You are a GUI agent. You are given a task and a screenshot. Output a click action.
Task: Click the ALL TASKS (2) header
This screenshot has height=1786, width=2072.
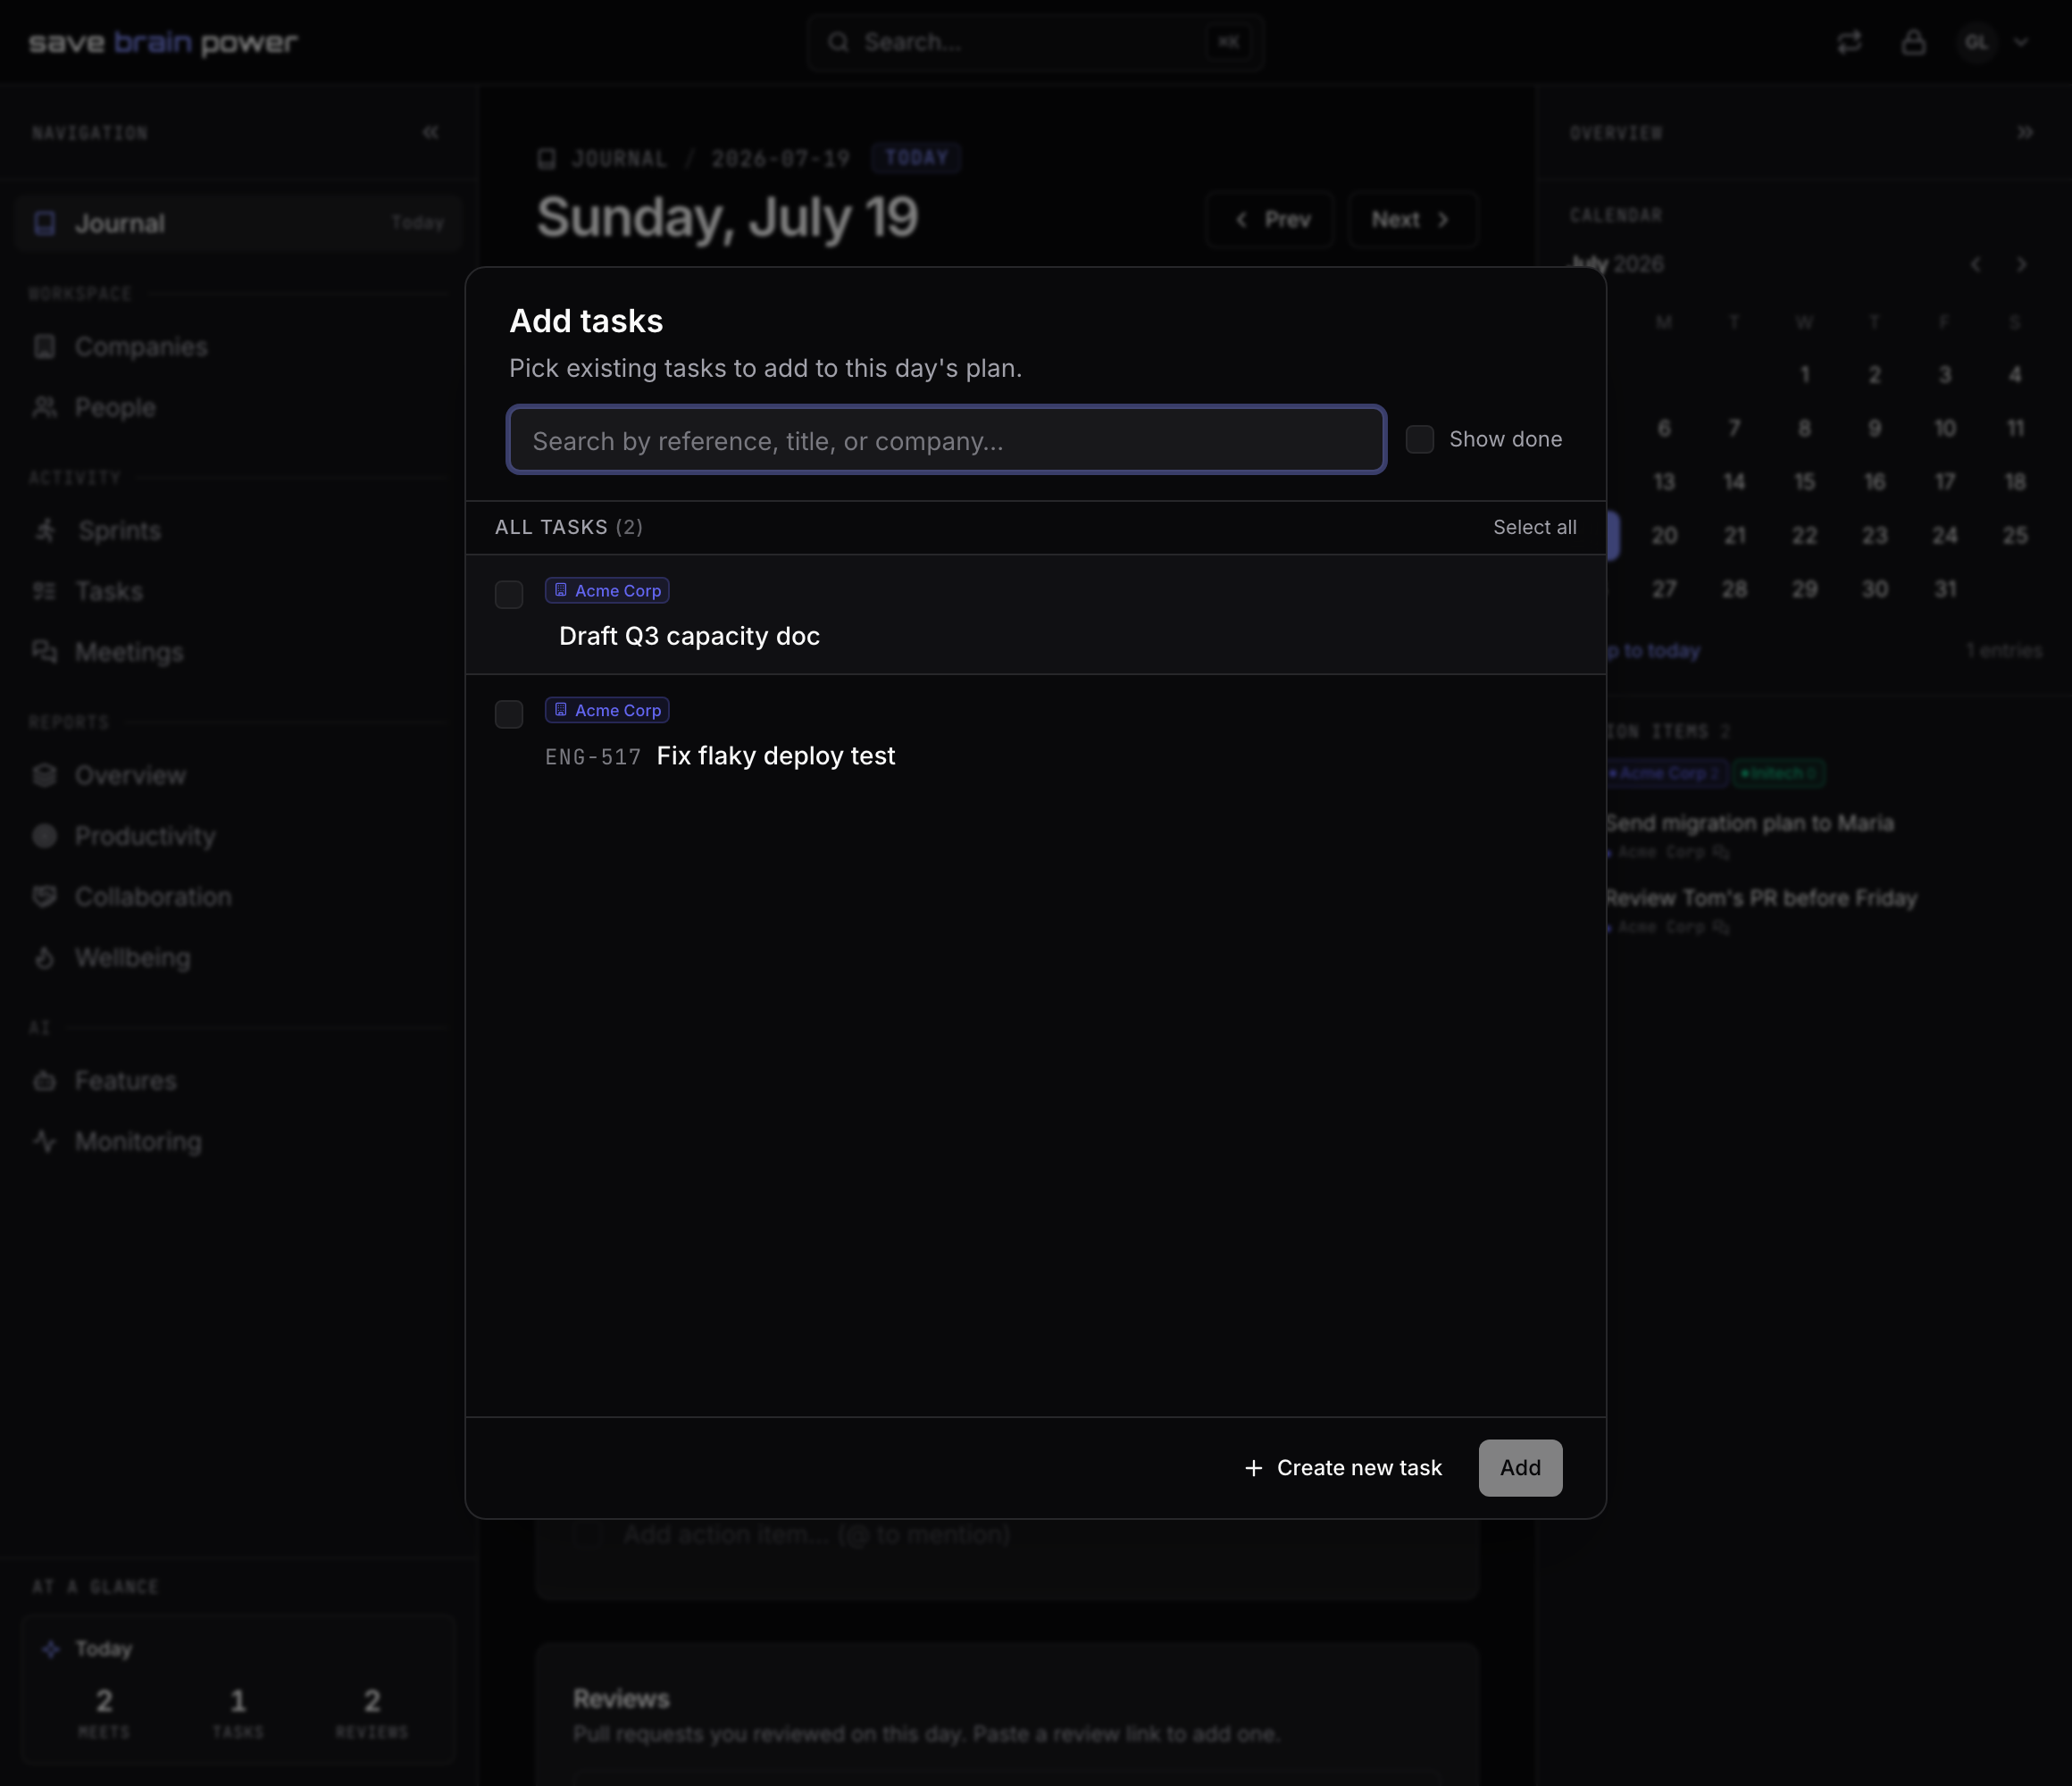click(569, 527)
